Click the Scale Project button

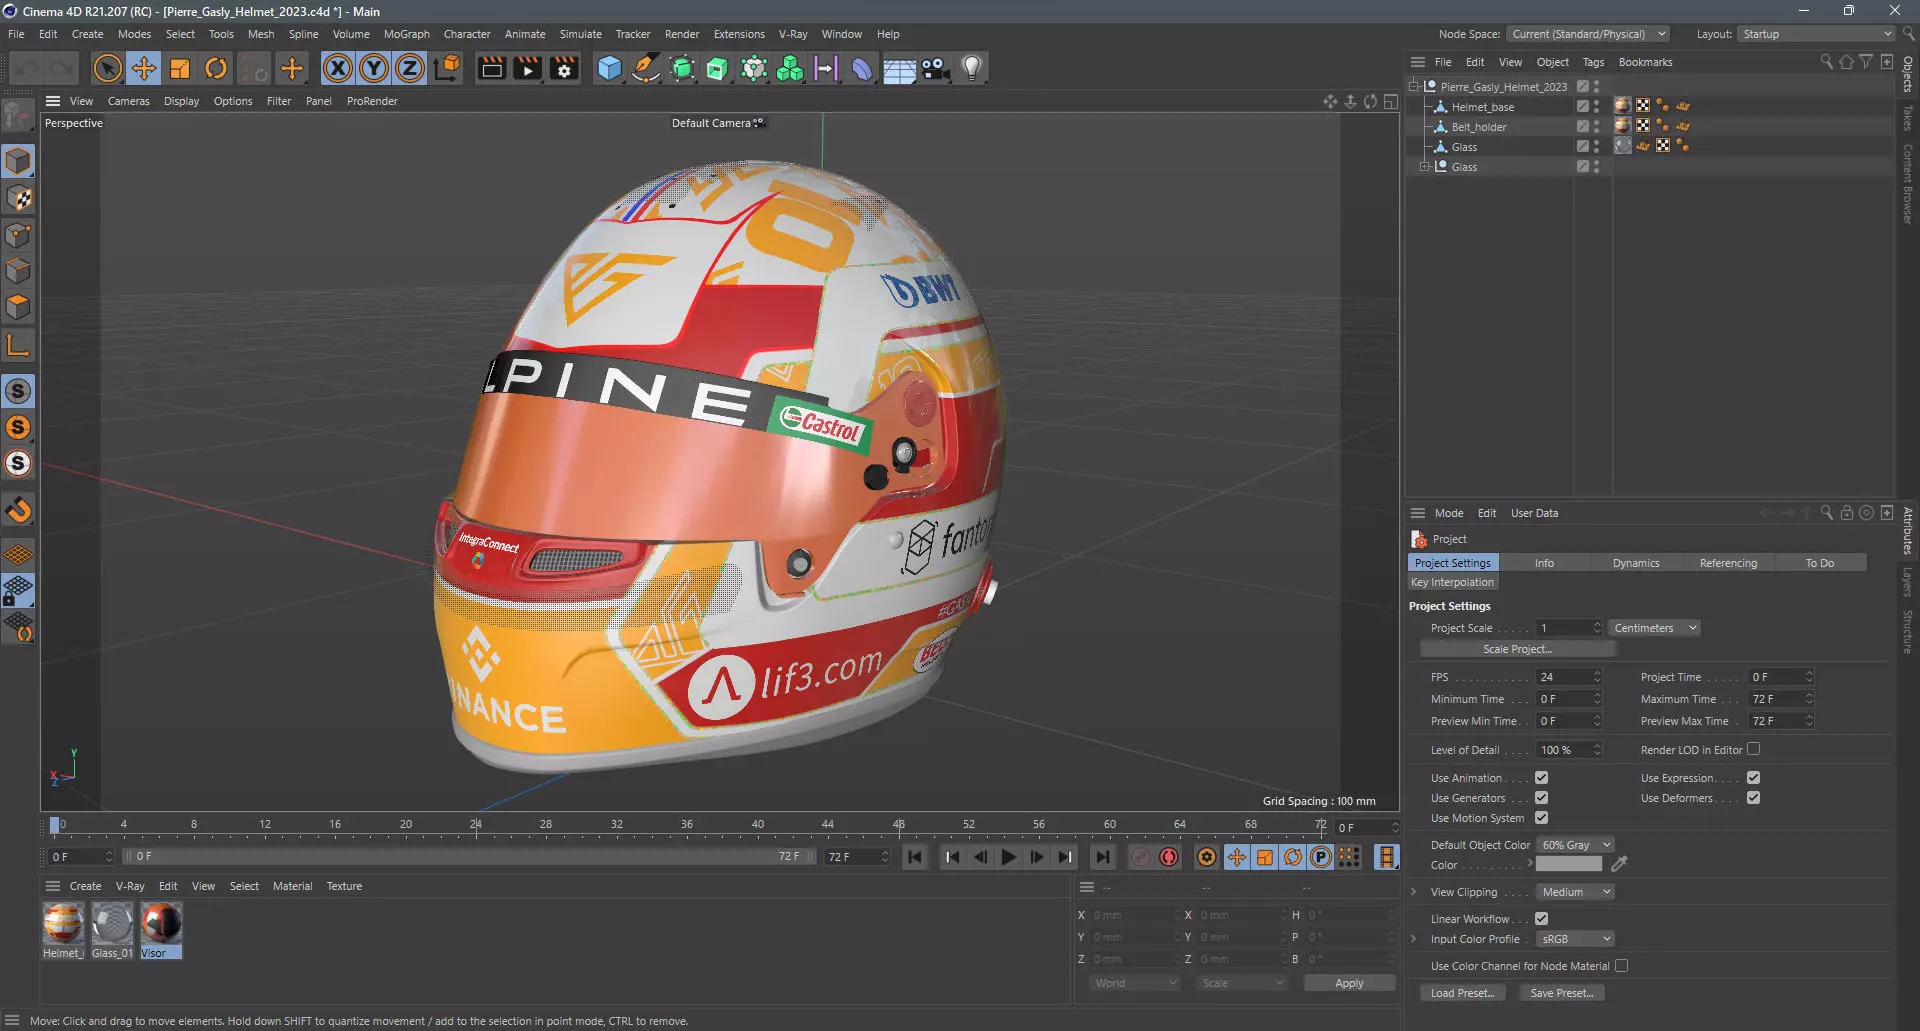(x=1517, y=649)
